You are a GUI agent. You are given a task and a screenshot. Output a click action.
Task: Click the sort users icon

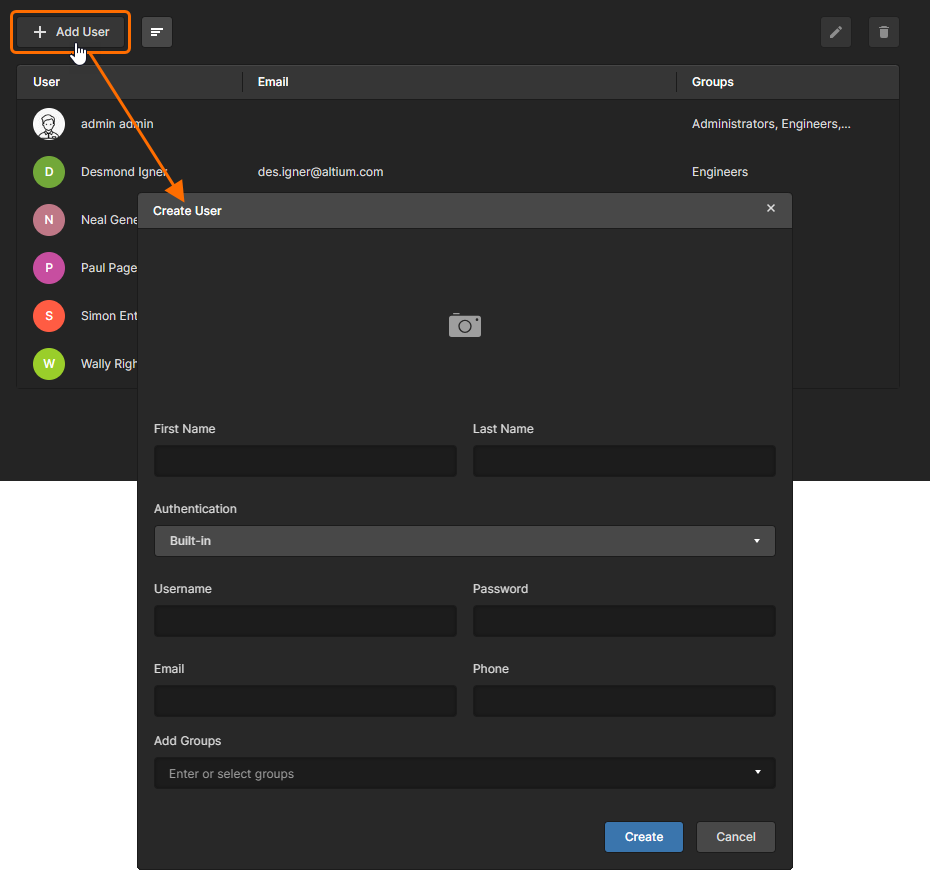[156, 32]
